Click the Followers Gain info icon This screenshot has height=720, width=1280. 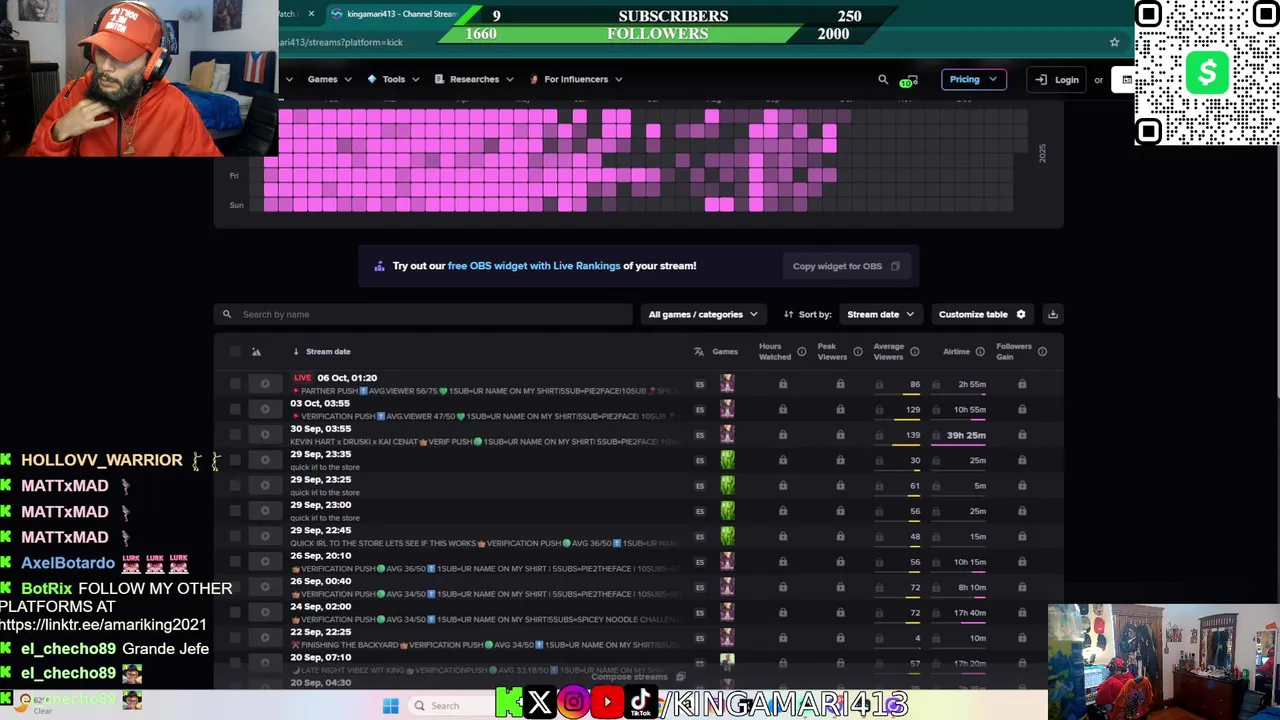coord(1042,352)
